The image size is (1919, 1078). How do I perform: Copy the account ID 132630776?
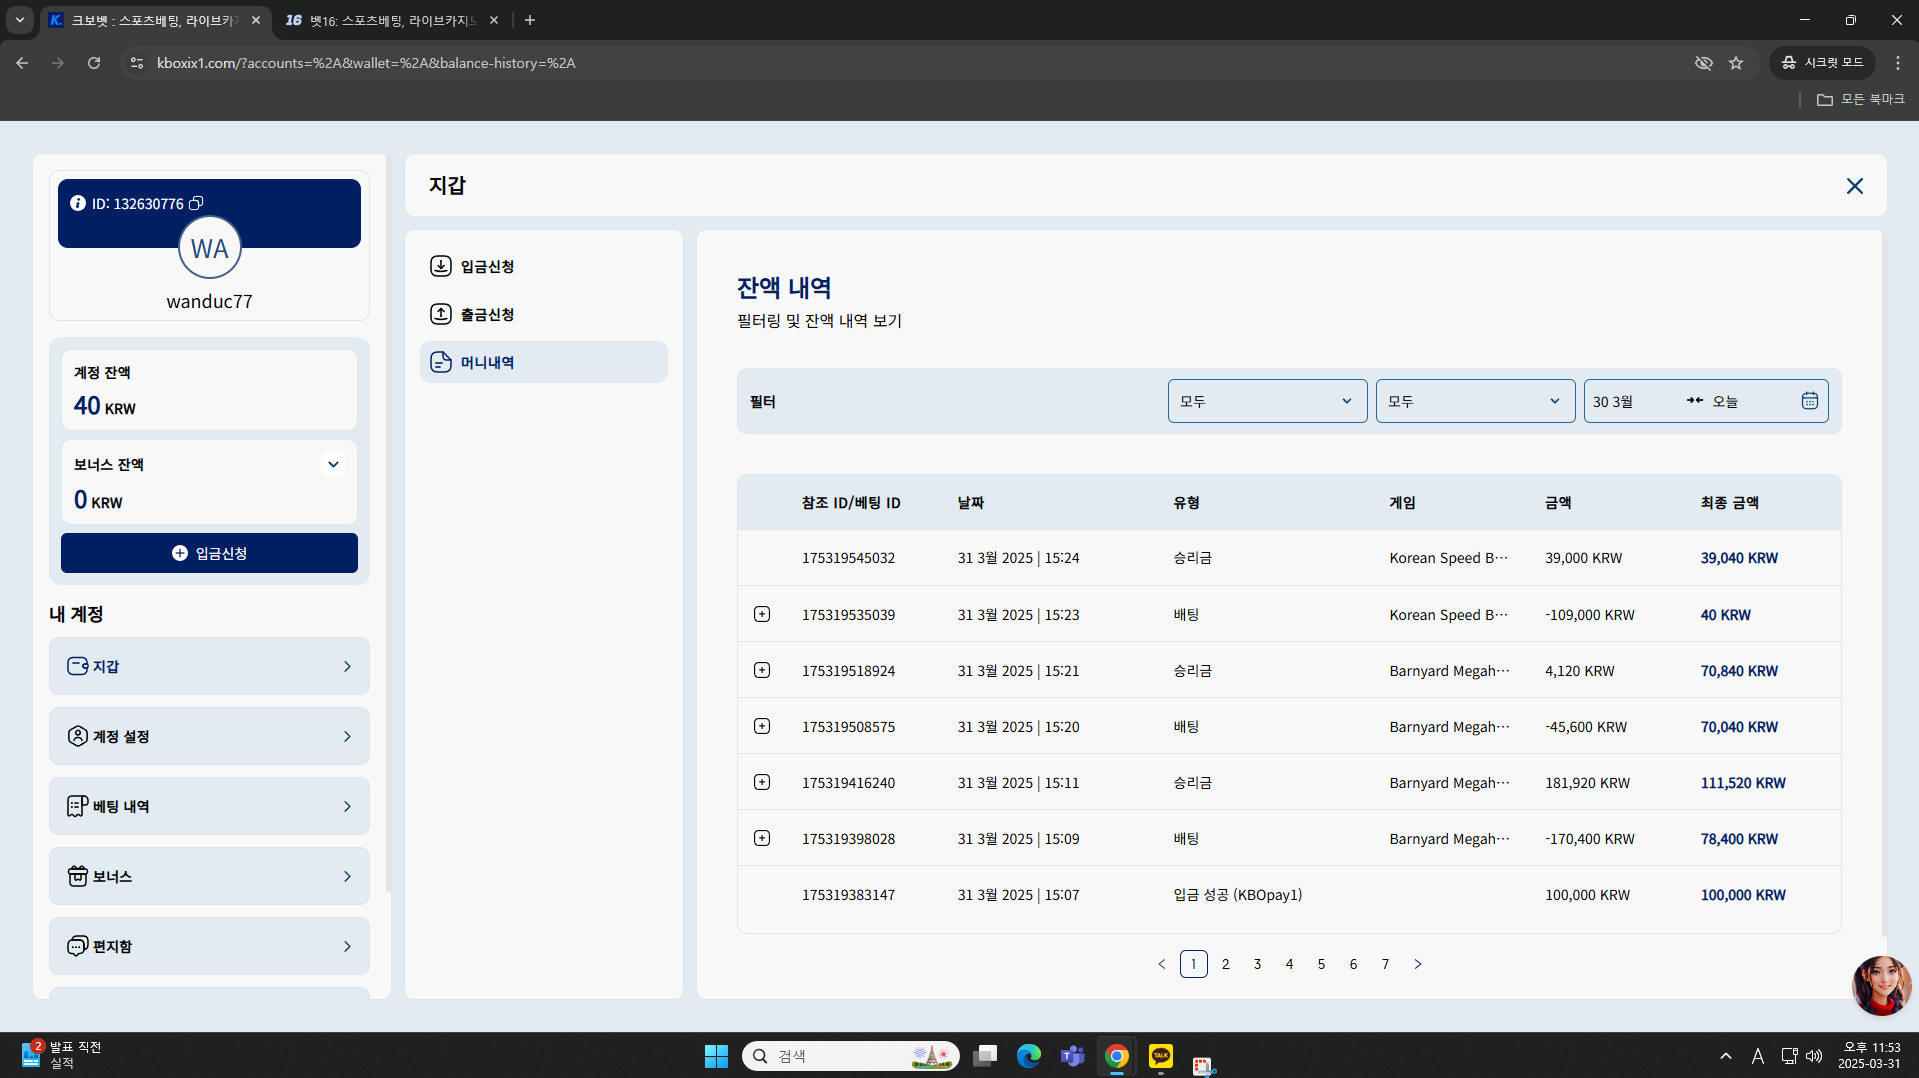197,203
